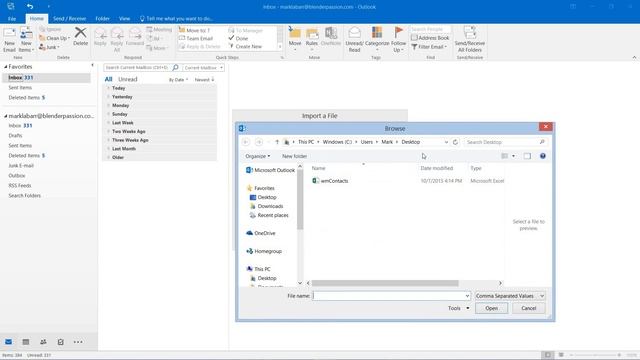Open RSS Feeds folder
The width and height of the screenshot is (640, 360).
[x=20, y=186]
